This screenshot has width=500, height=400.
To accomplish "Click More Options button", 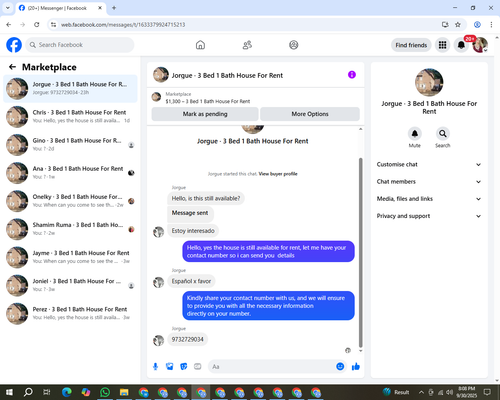I will [310, 114].
